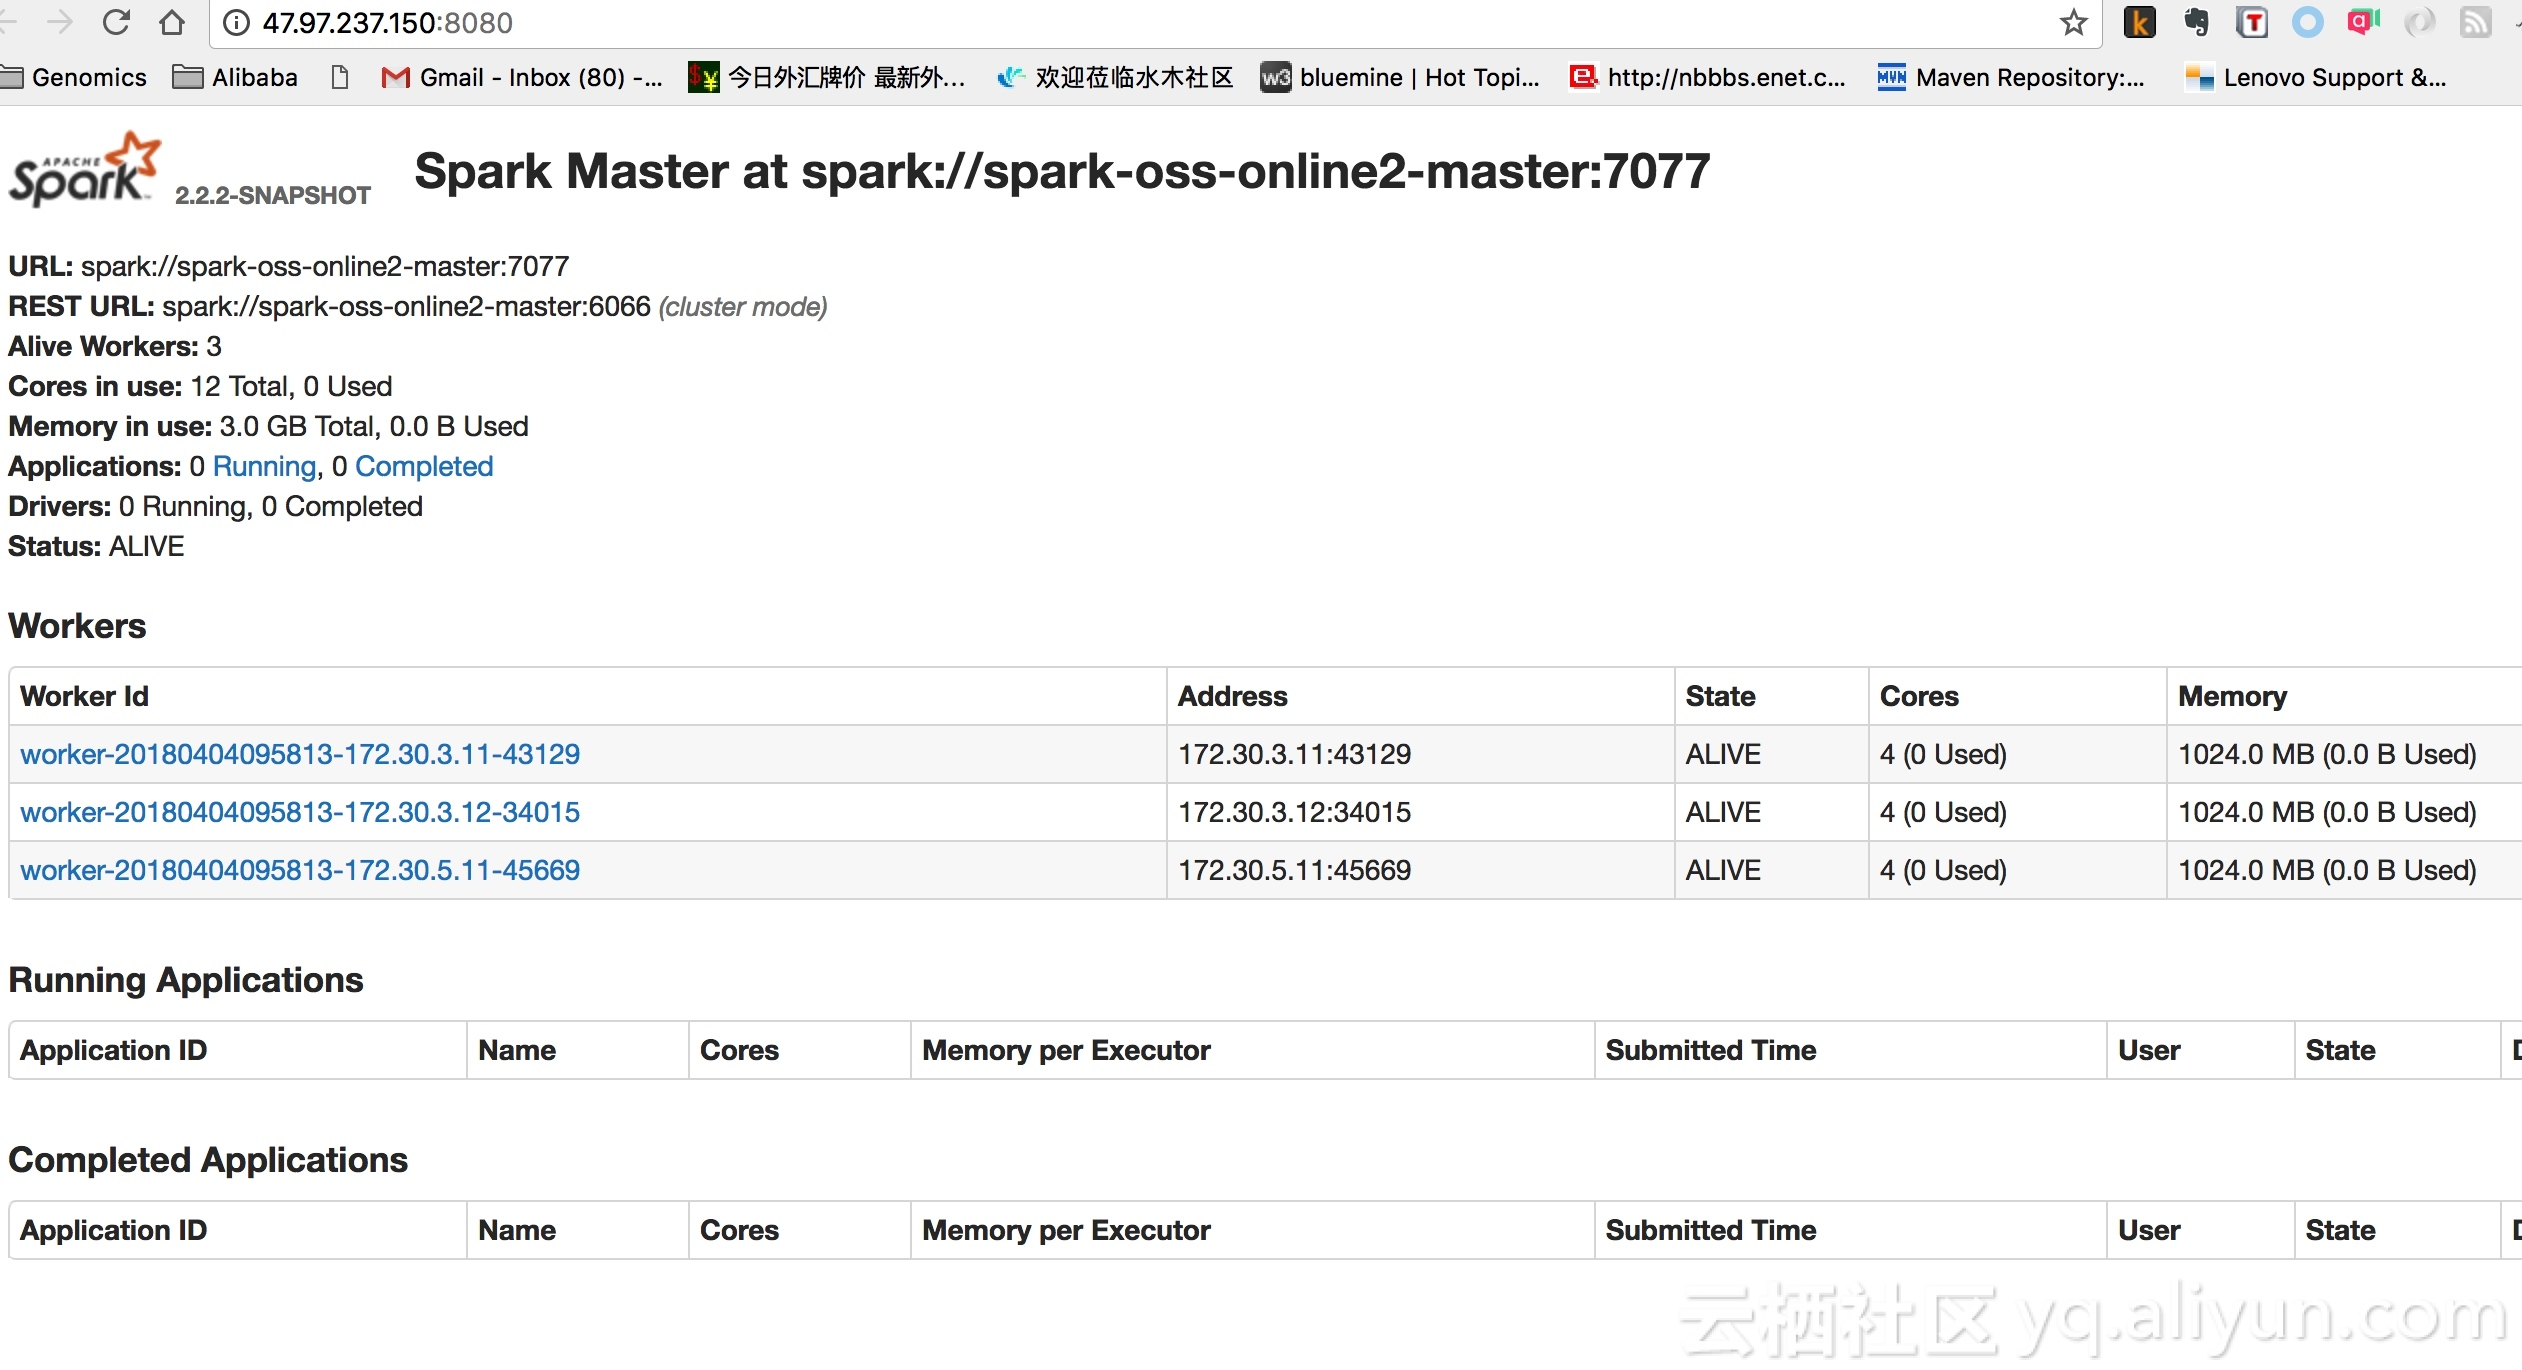Open the orange K extension icon

tap(2139, 22)
